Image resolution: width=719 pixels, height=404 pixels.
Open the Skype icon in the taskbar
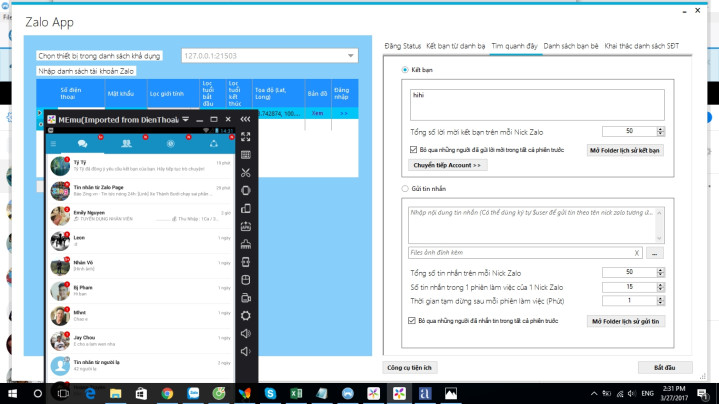[270, 393]
